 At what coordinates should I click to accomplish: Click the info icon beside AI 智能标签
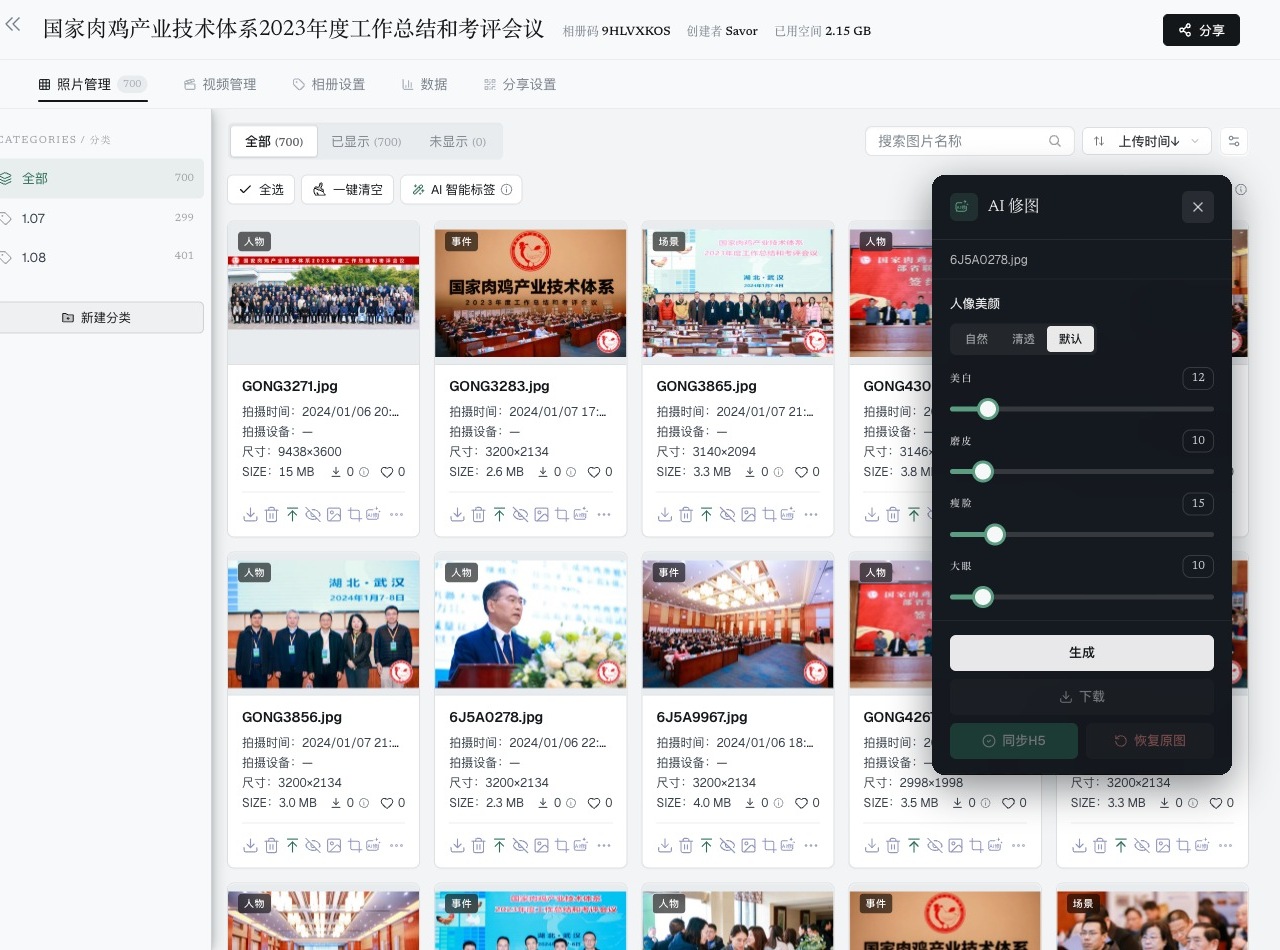(x=506, y=189)
